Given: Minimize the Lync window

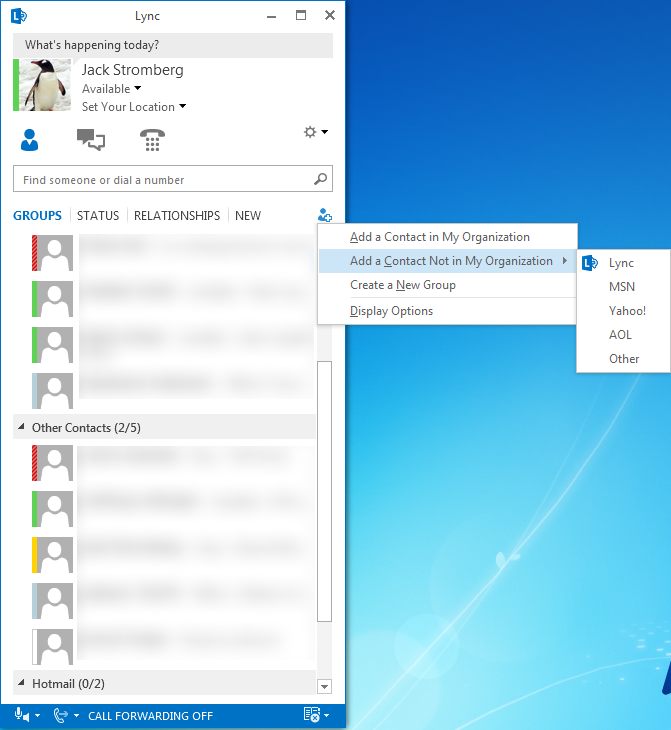Looking at the screenshot, I should point(272,16).
